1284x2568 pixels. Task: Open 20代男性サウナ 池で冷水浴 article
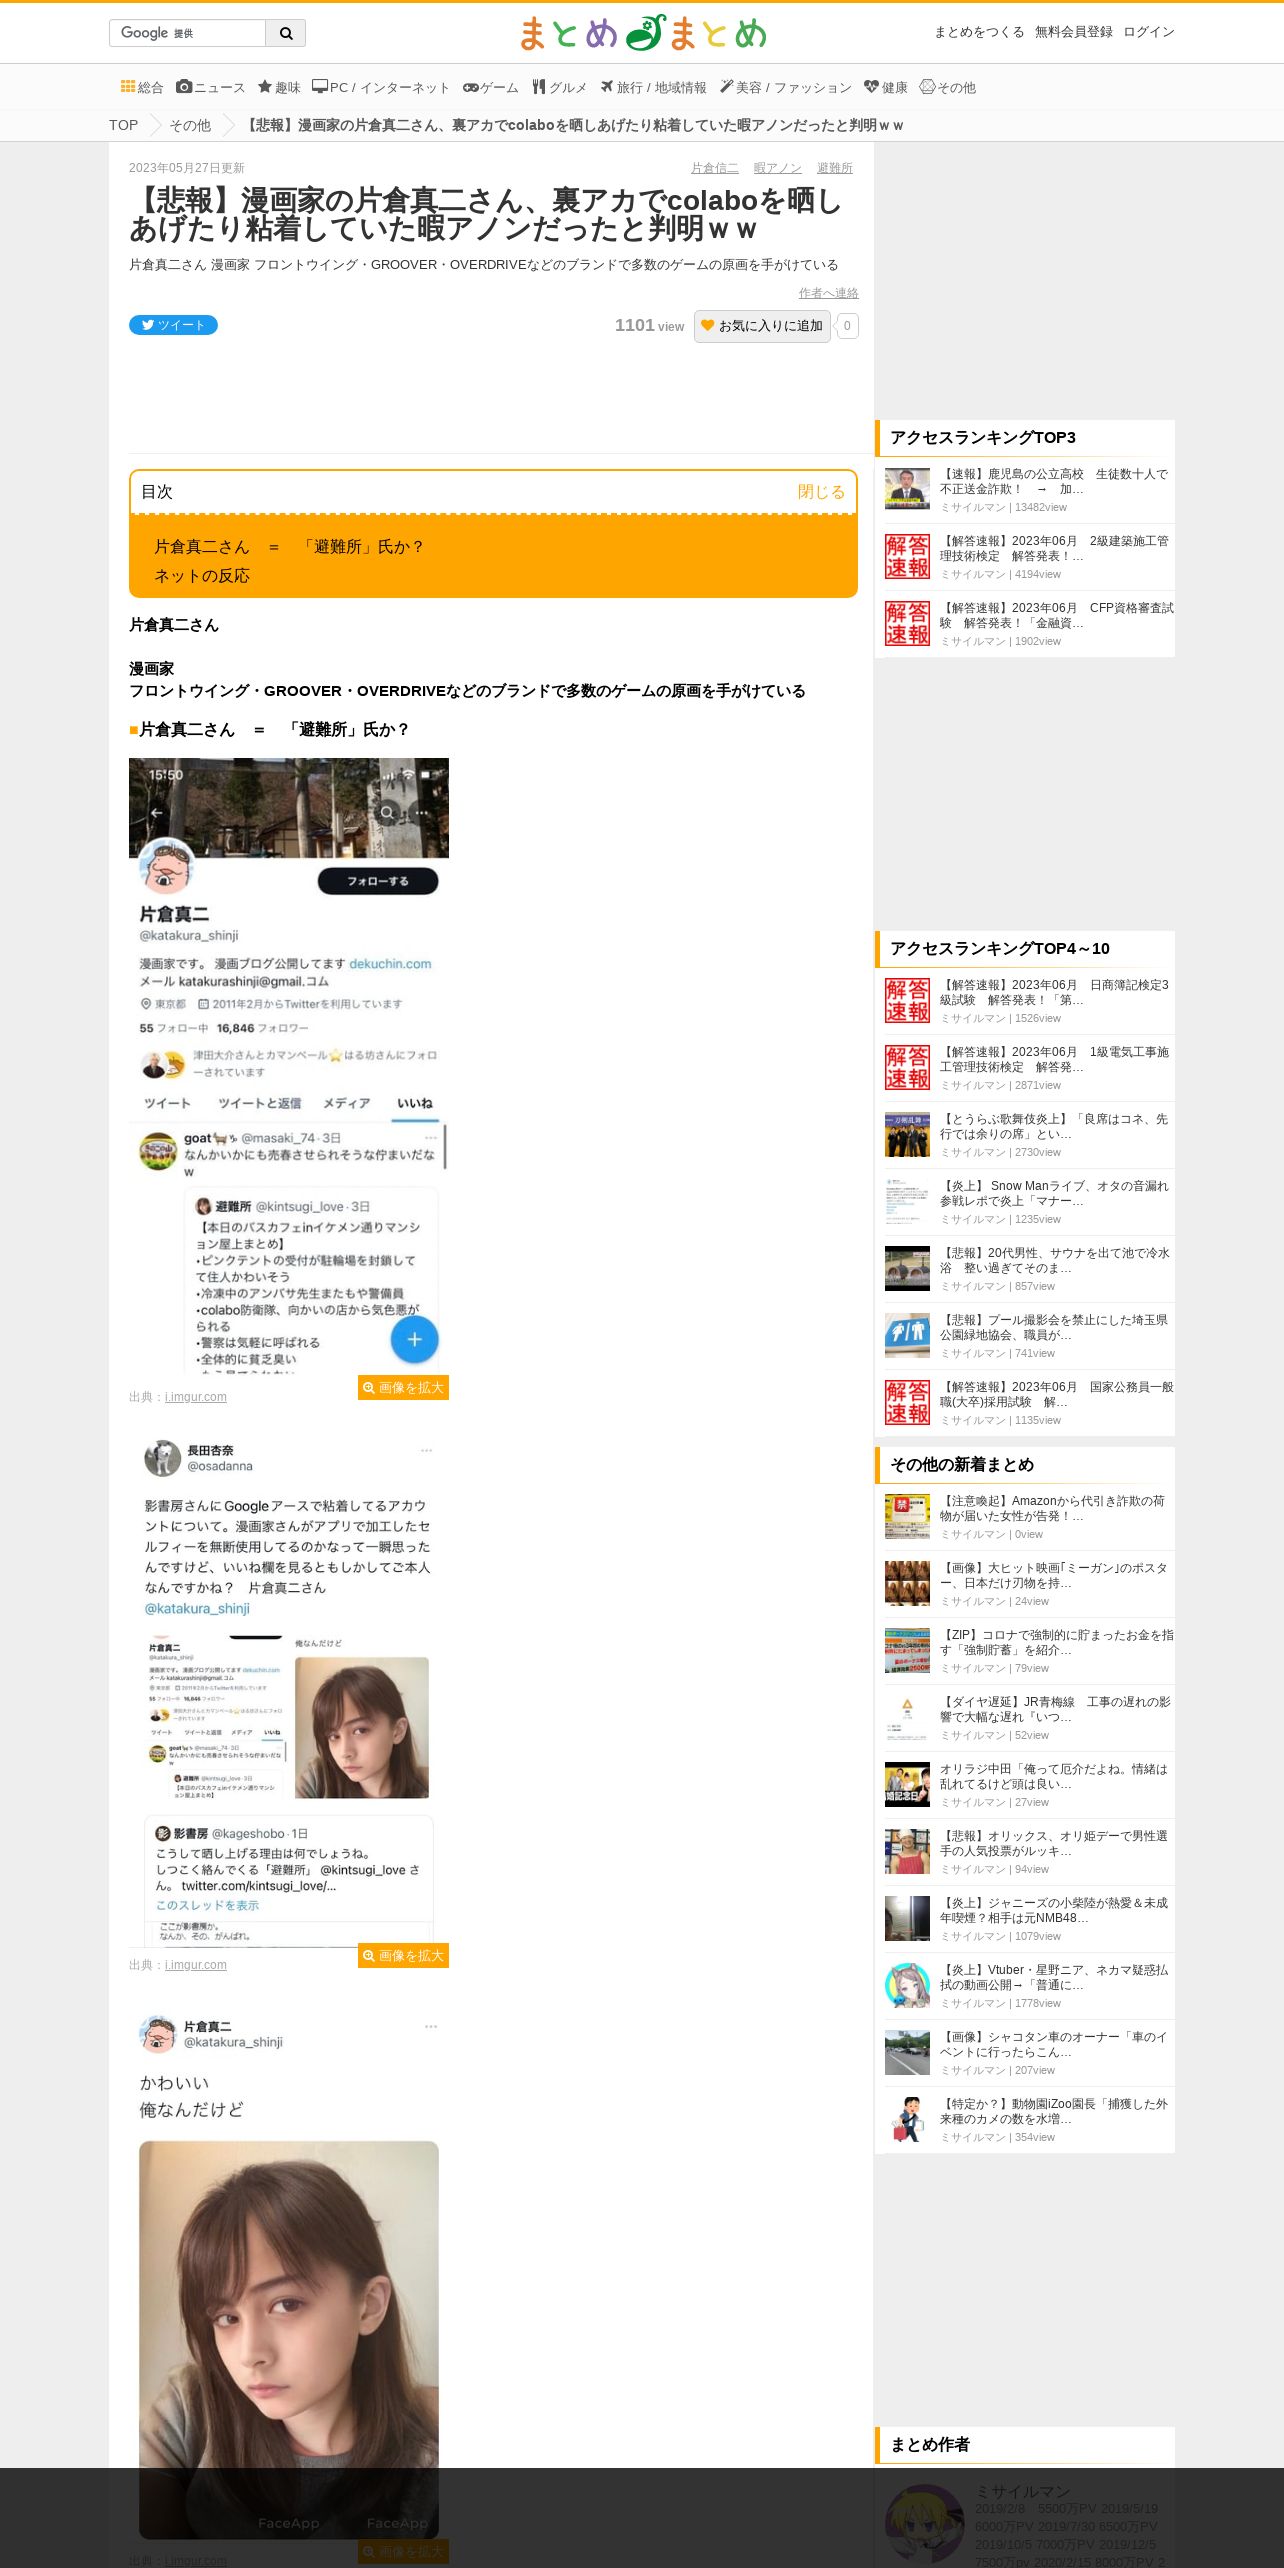point(1054,1260)
